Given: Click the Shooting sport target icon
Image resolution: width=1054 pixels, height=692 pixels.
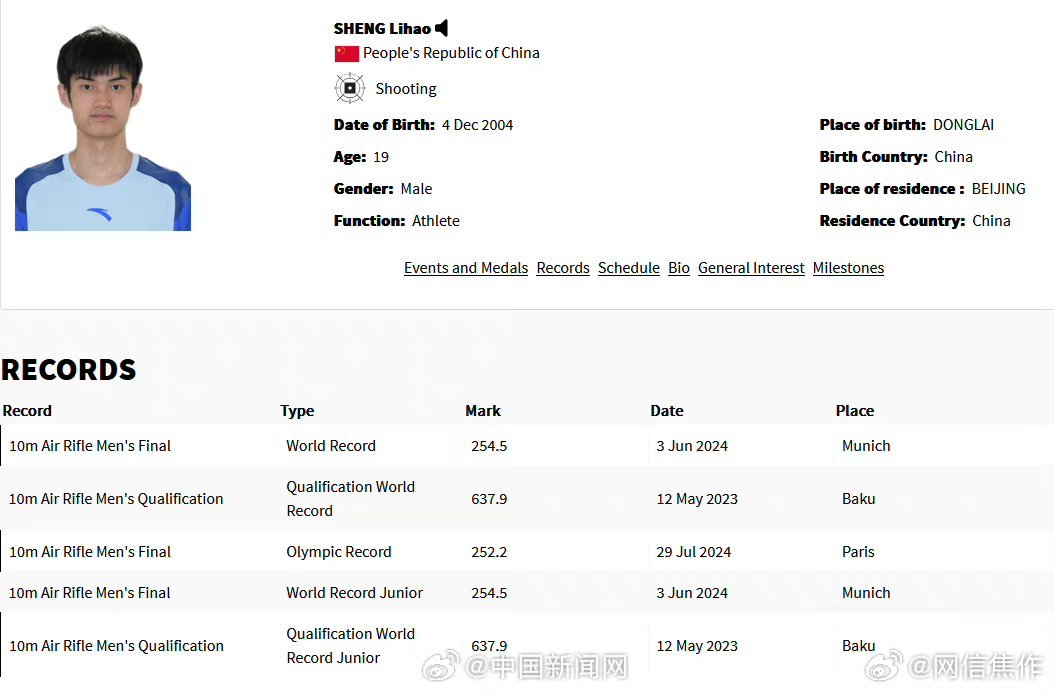Looking at the screenshot, I should pyautogui.click(x=349, y=88).
